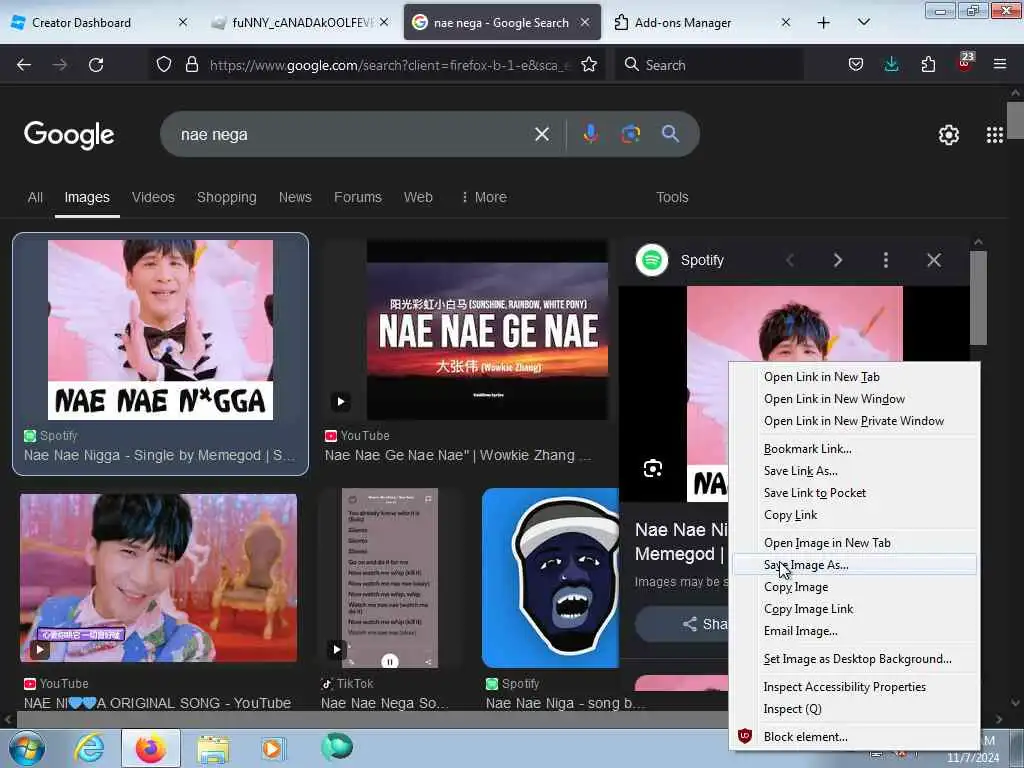Image resolution: width=1024 pixels, height=768 pixels.
Task: Open Windows Explorer folder in taskbar
Action: (x=213, y=748)
